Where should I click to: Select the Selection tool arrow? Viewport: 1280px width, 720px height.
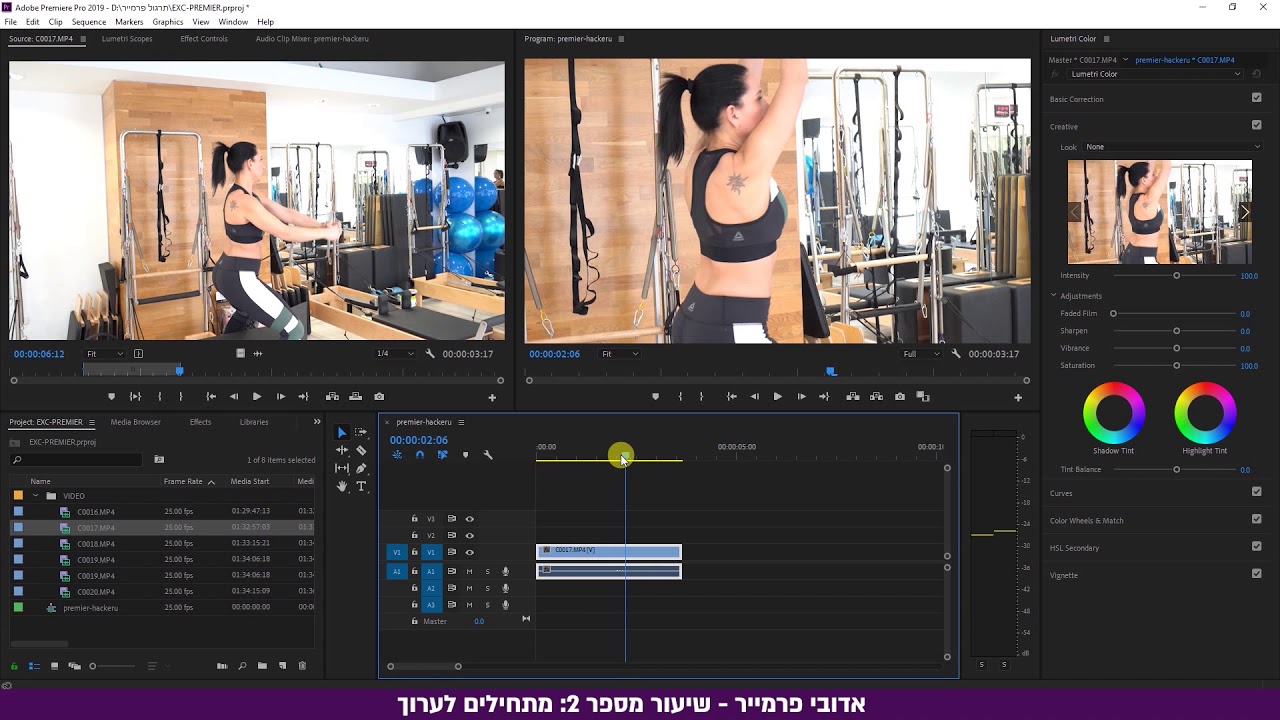tap(342, 432)
